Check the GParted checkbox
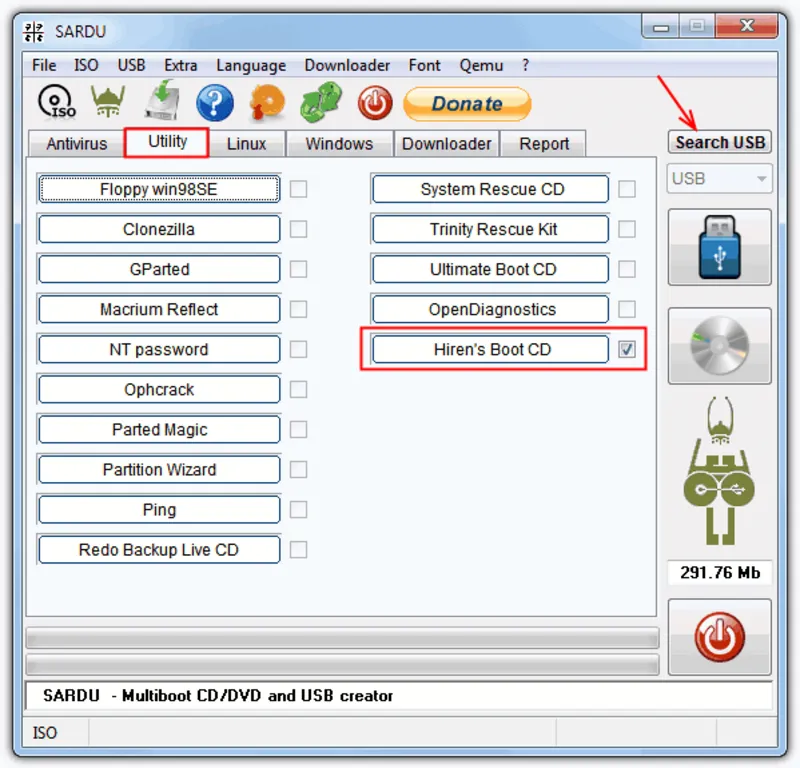This screenshot has height=768, width=800. [x=298, y=269]
